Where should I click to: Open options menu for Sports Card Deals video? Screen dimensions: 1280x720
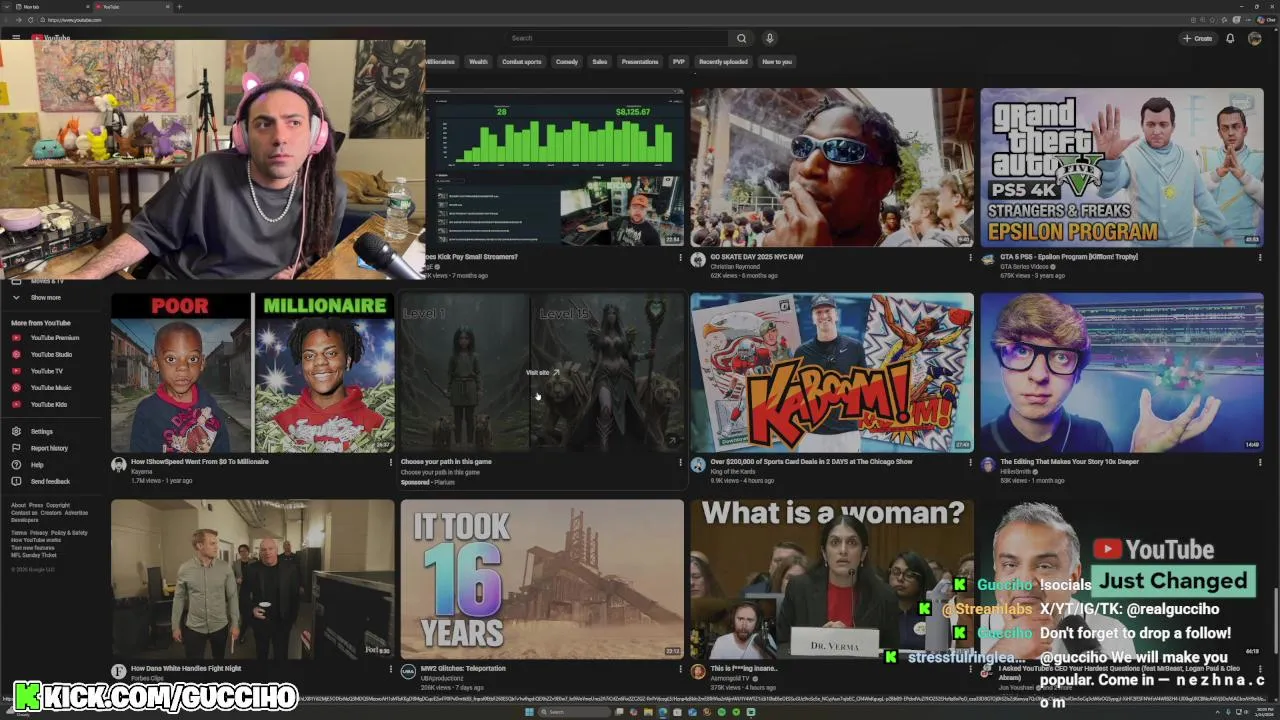pyautogui.click(x=969, y=462)
